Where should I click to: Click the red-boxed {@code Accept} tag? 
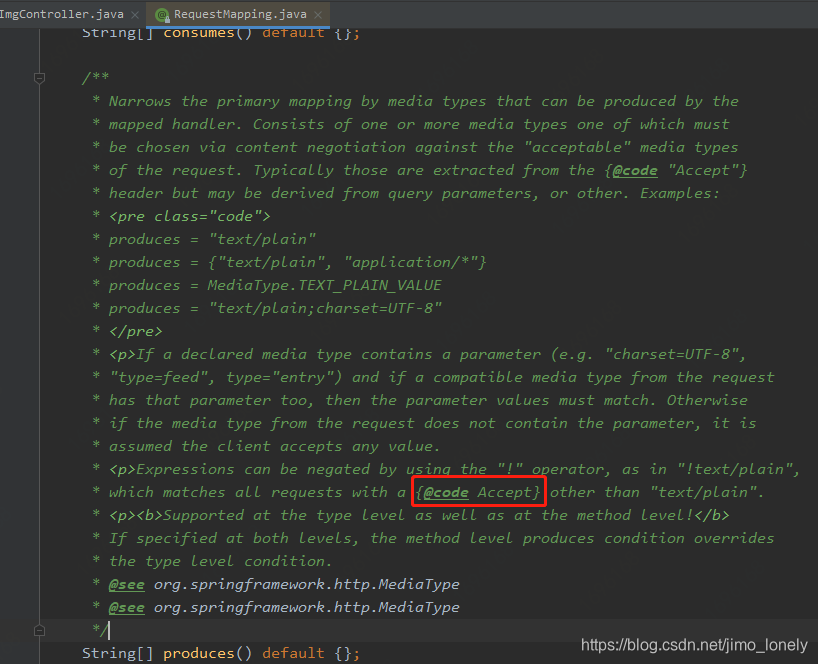pos(478,492)
